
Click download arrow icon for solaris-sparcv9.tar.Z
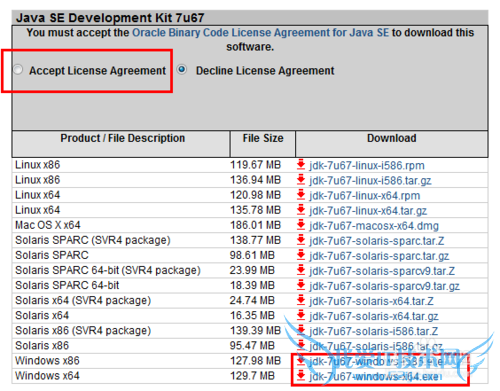coord(301,270)
